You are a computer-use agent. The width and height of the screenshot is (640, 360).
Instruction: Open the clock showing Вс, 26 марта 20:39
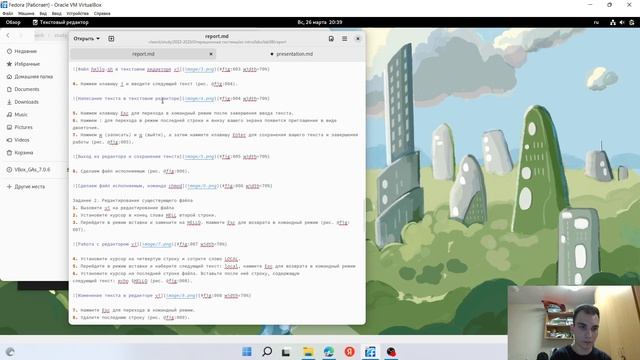(x=320, y=22)
